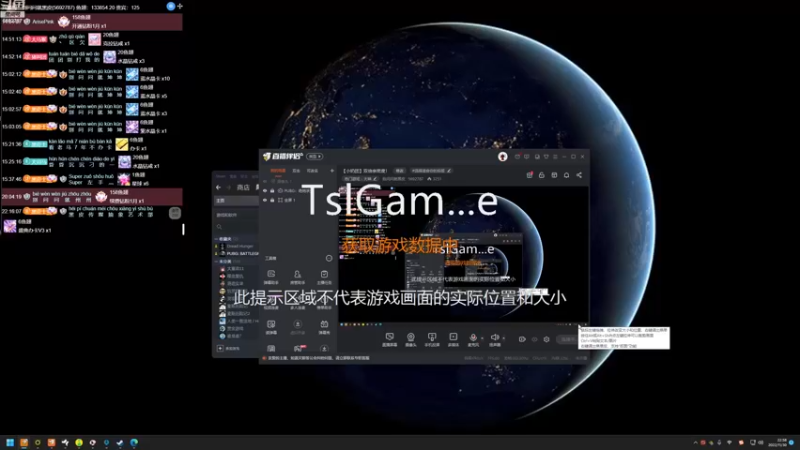This screenshot has width=800, height=450.
Task: Click the start streaming button at bottom right
Action: coord(569,339)
